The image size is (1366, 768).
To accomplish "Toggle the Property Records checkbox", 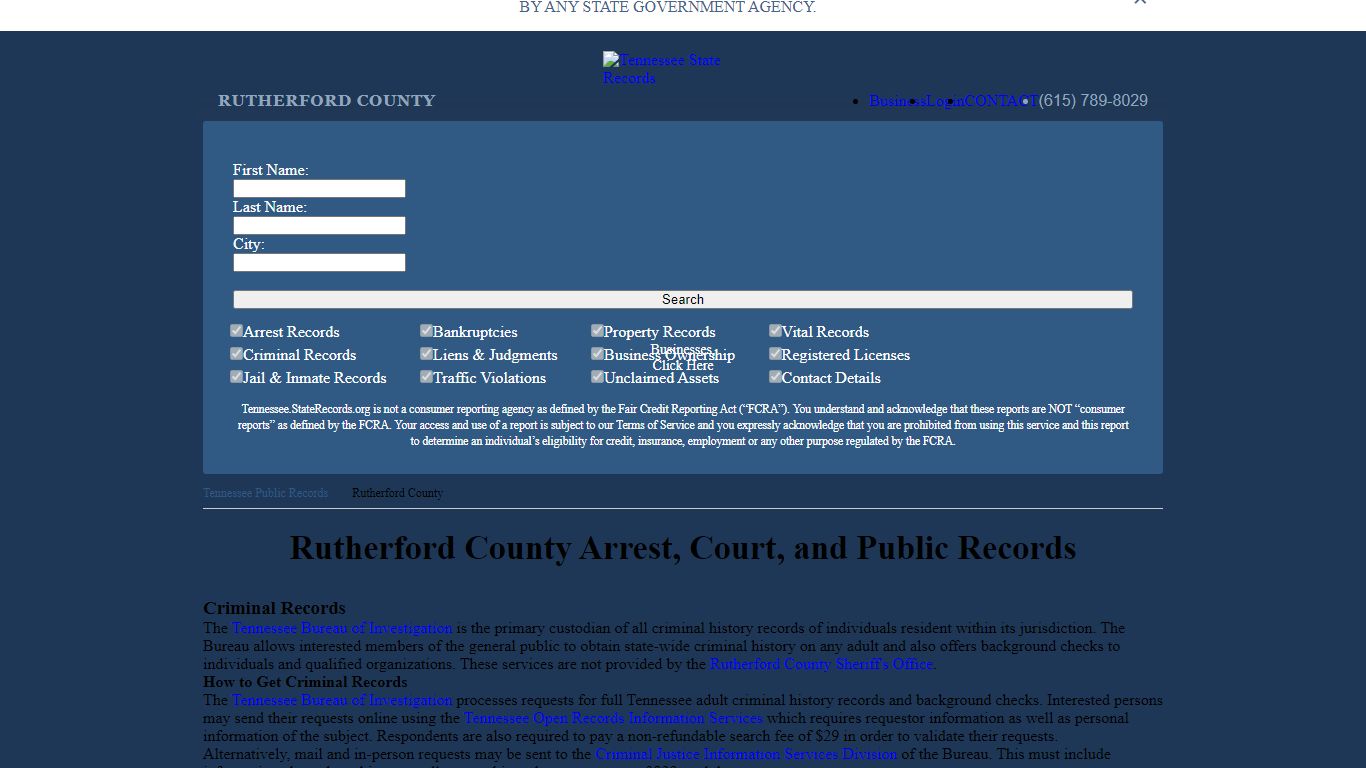I will pyautogui.click(x=598, y=330).
